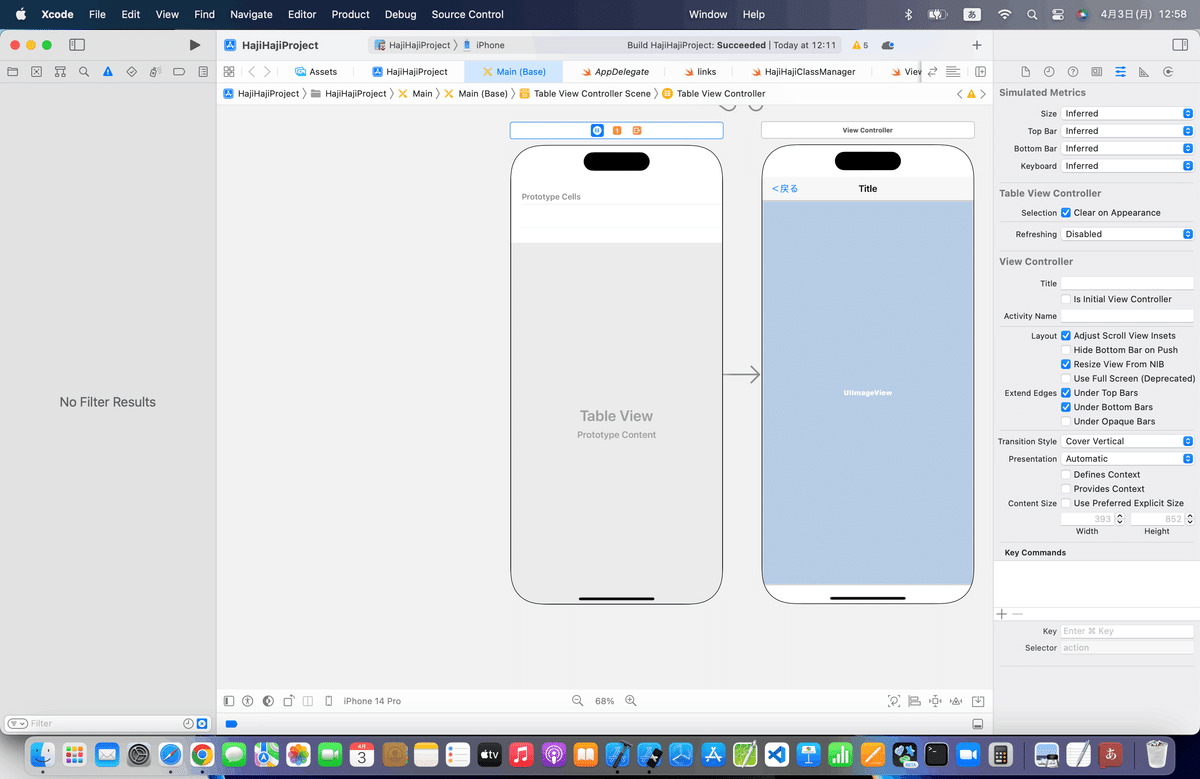This screenshot has height=779, width=1200.
Task: Change device orientation icon
Action: [x=289, y=701]
